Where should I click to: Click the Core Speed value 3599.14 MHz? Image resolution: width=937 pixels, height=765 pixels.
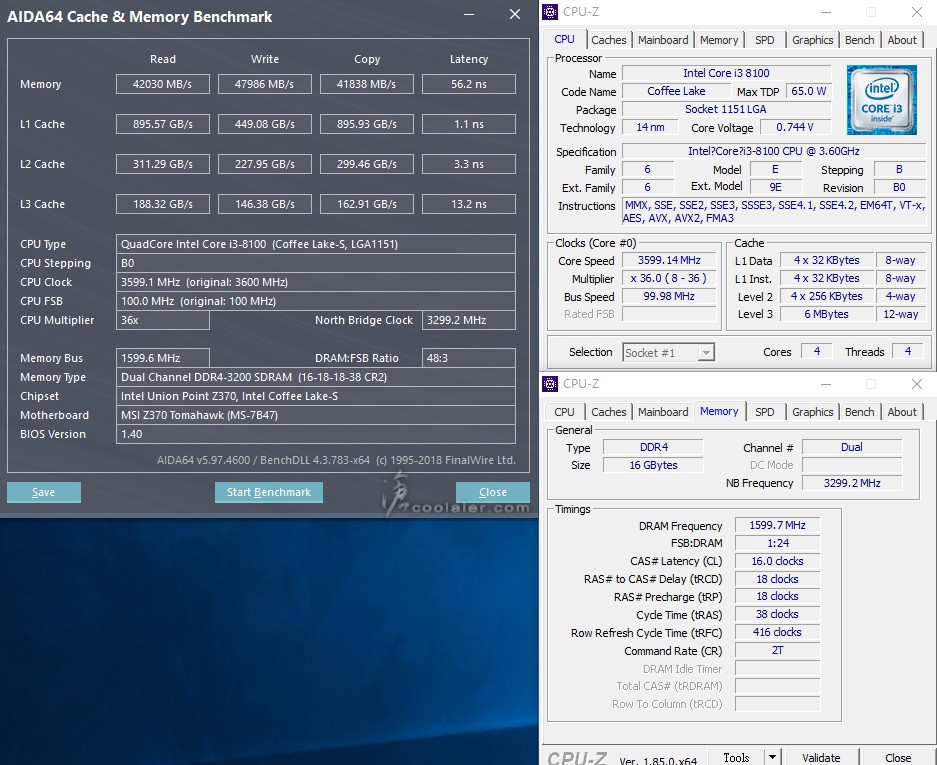669,261
